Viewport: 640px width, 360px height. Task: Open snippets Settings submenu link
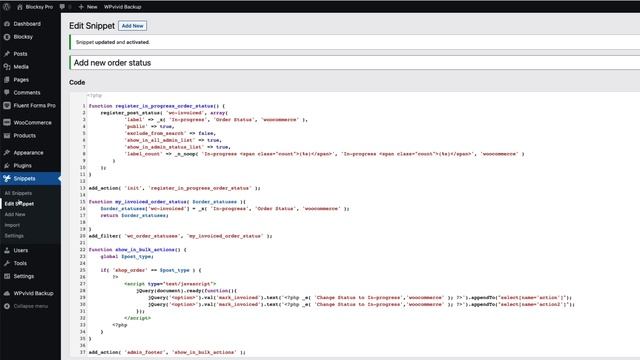click(x=14, y=236)
